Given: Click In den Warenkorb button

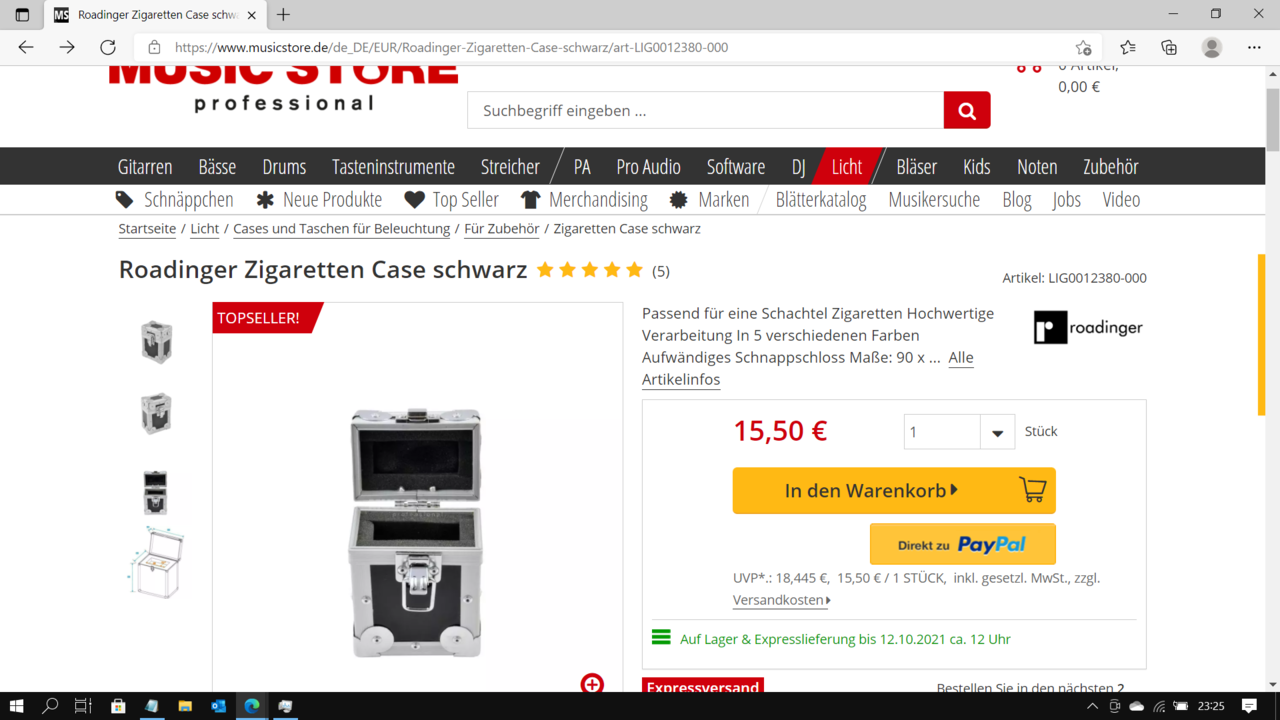Looking at the screenshot, I should pyautogui.click(x=894, y=491).
